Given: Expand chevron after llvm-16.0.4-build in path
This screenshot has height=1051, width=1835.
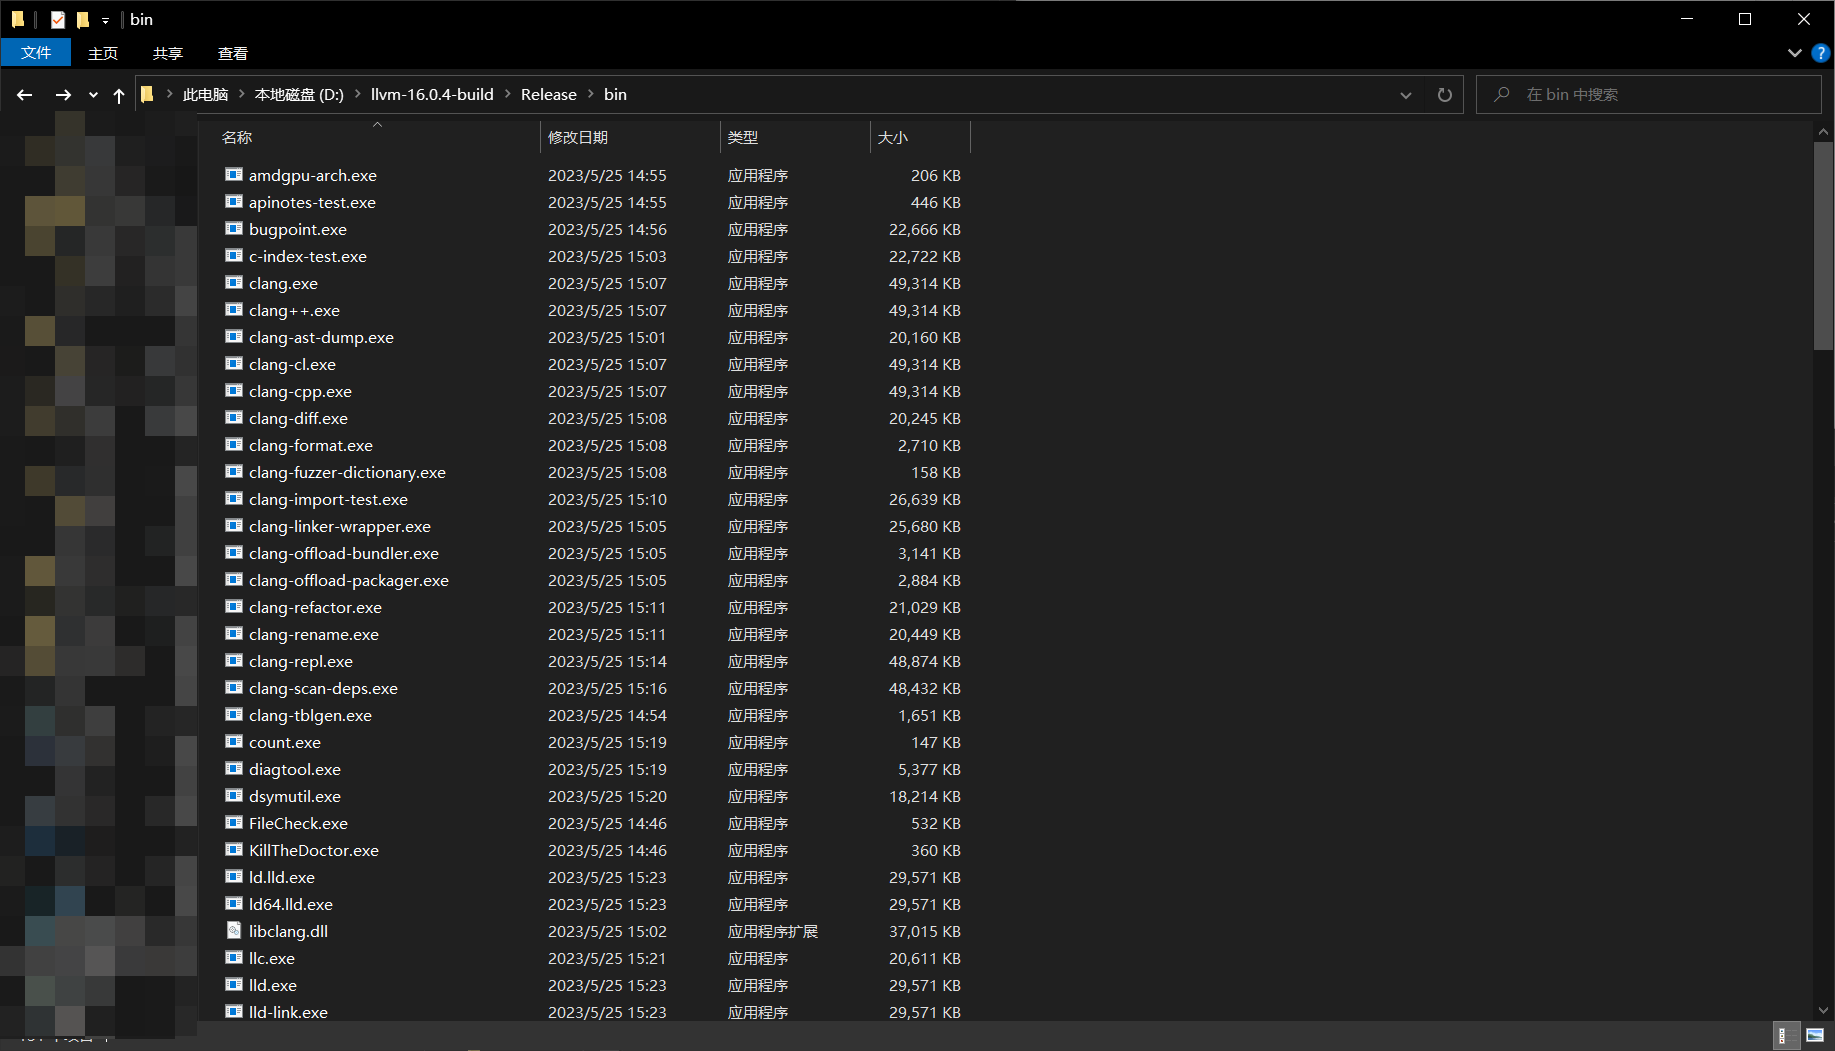Looking at the screenshot, I should (508, 94).
